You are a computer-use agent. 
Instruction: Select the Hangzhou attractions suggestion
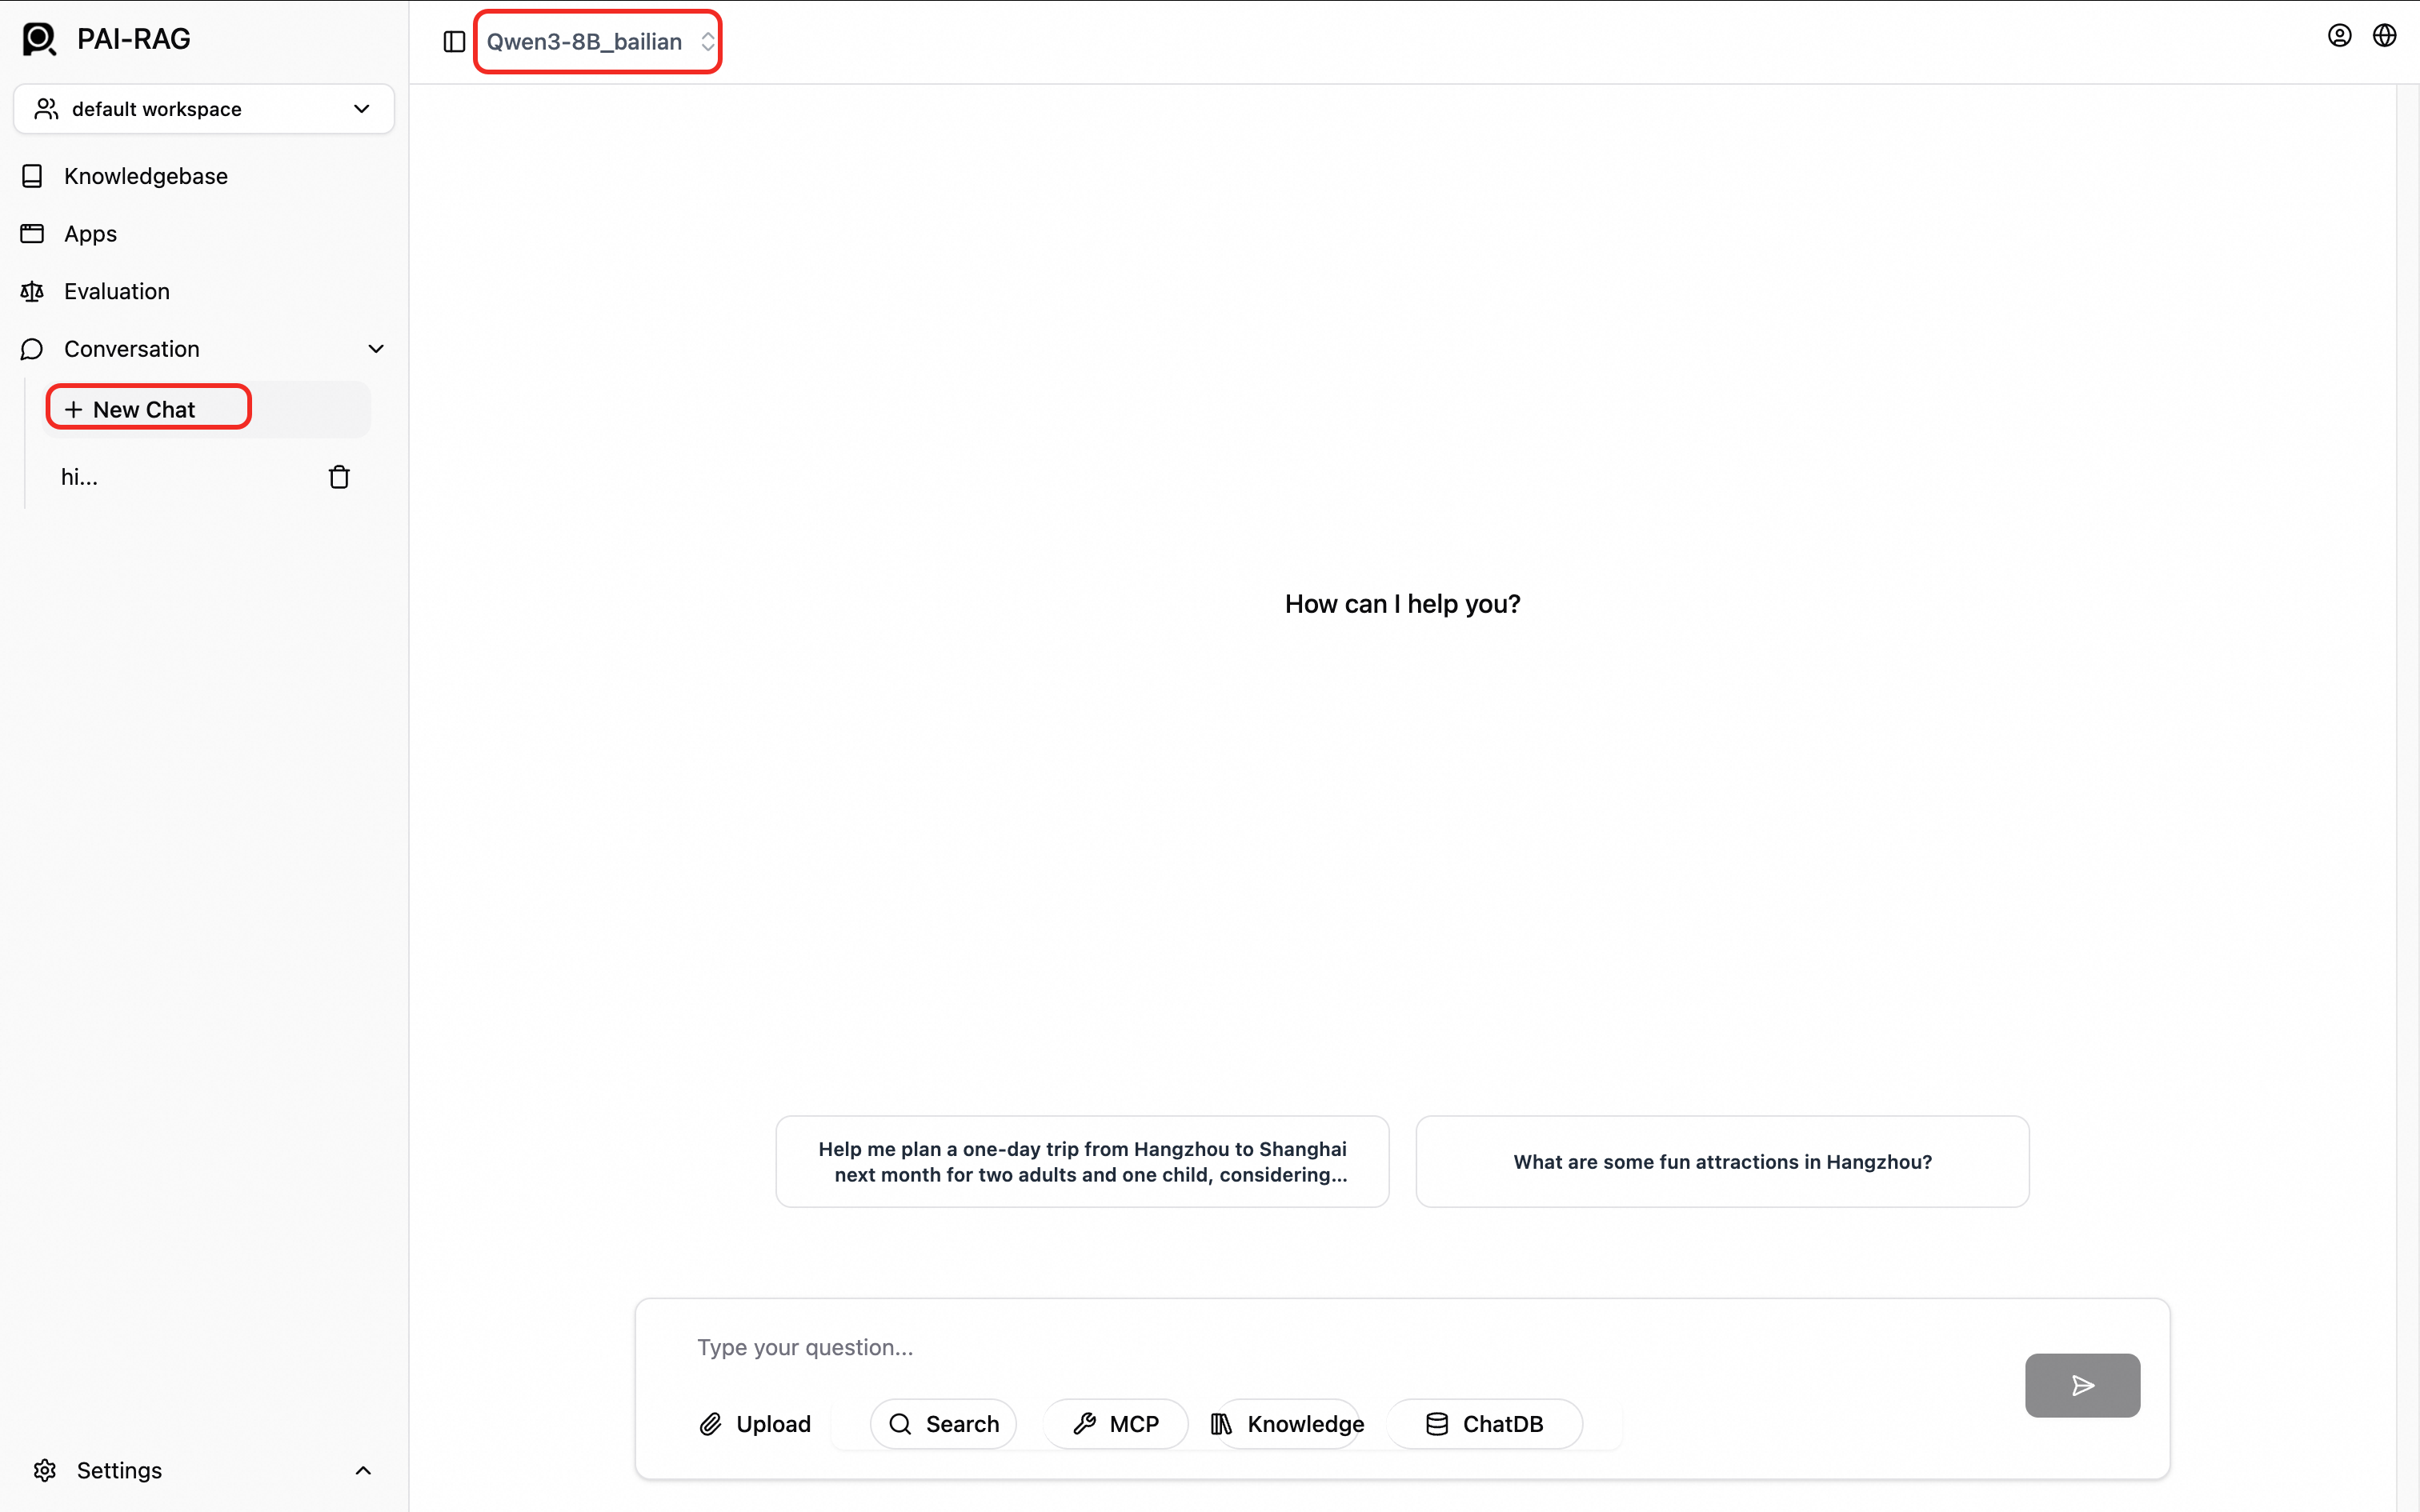tap(1722, 1162)
